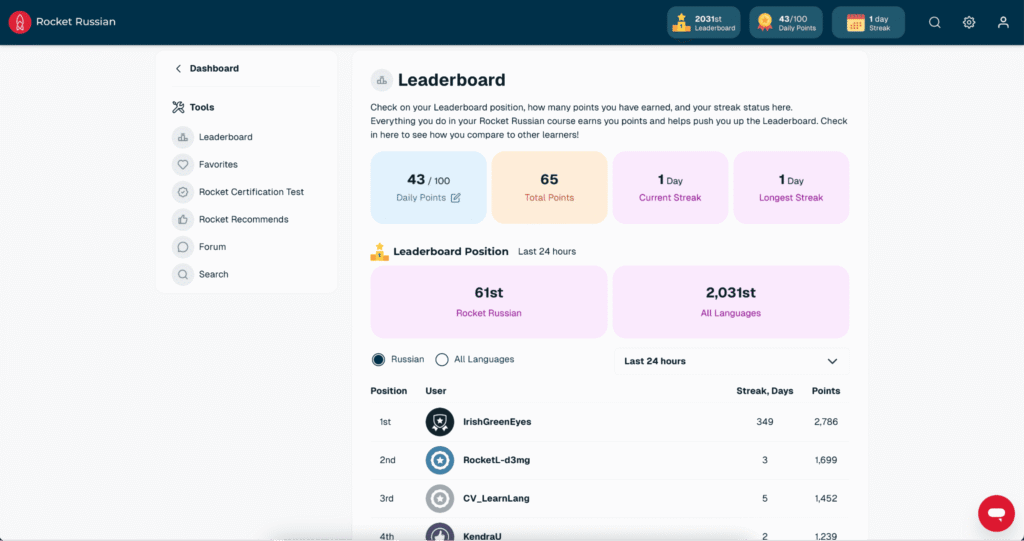Open user profile icon in header

(1003, 22)
